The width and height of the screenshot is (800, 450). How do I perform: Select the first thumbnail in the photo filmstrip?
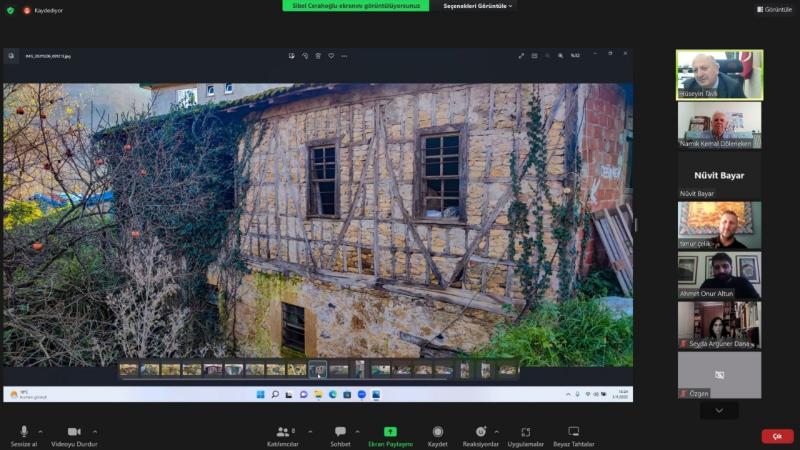128,370
